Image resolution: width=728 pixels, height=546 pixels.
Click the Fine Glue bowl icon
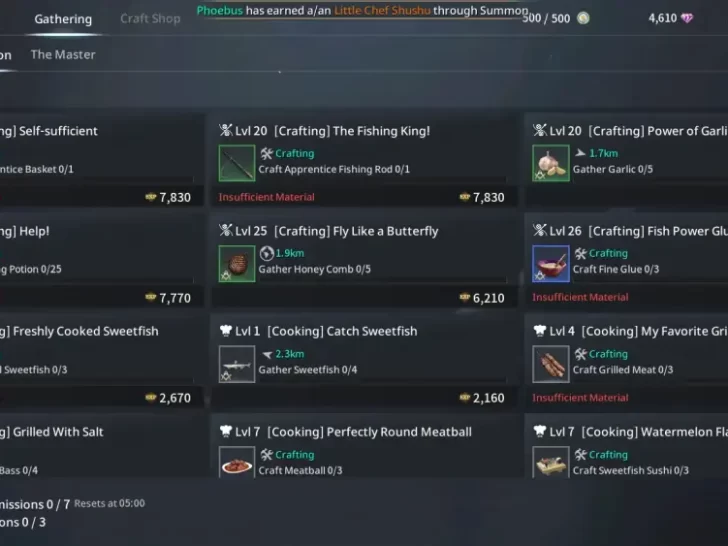(551, 263)
